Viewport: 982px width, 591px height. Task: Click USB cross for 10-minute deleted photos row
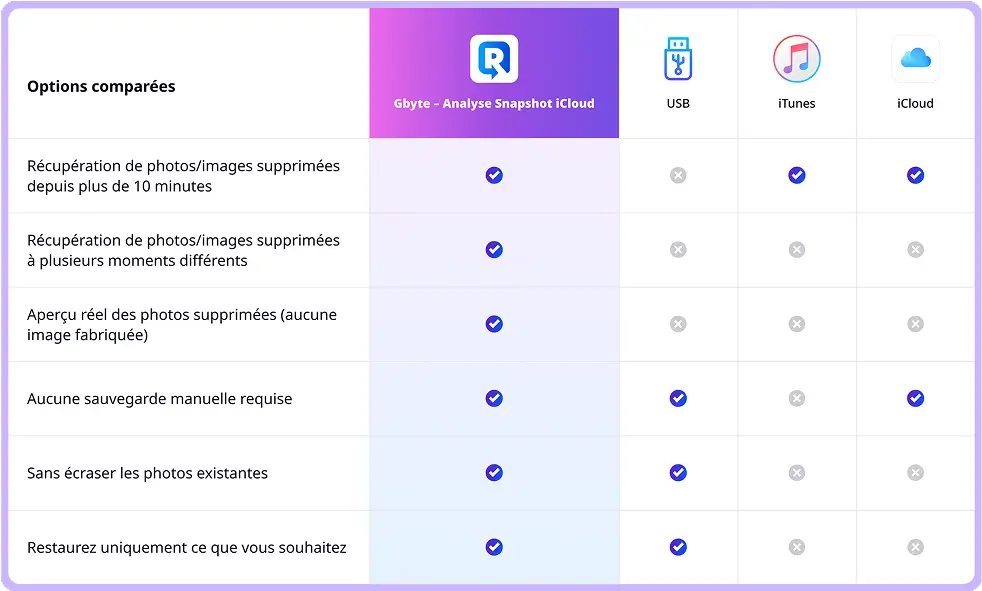(678, 175)
